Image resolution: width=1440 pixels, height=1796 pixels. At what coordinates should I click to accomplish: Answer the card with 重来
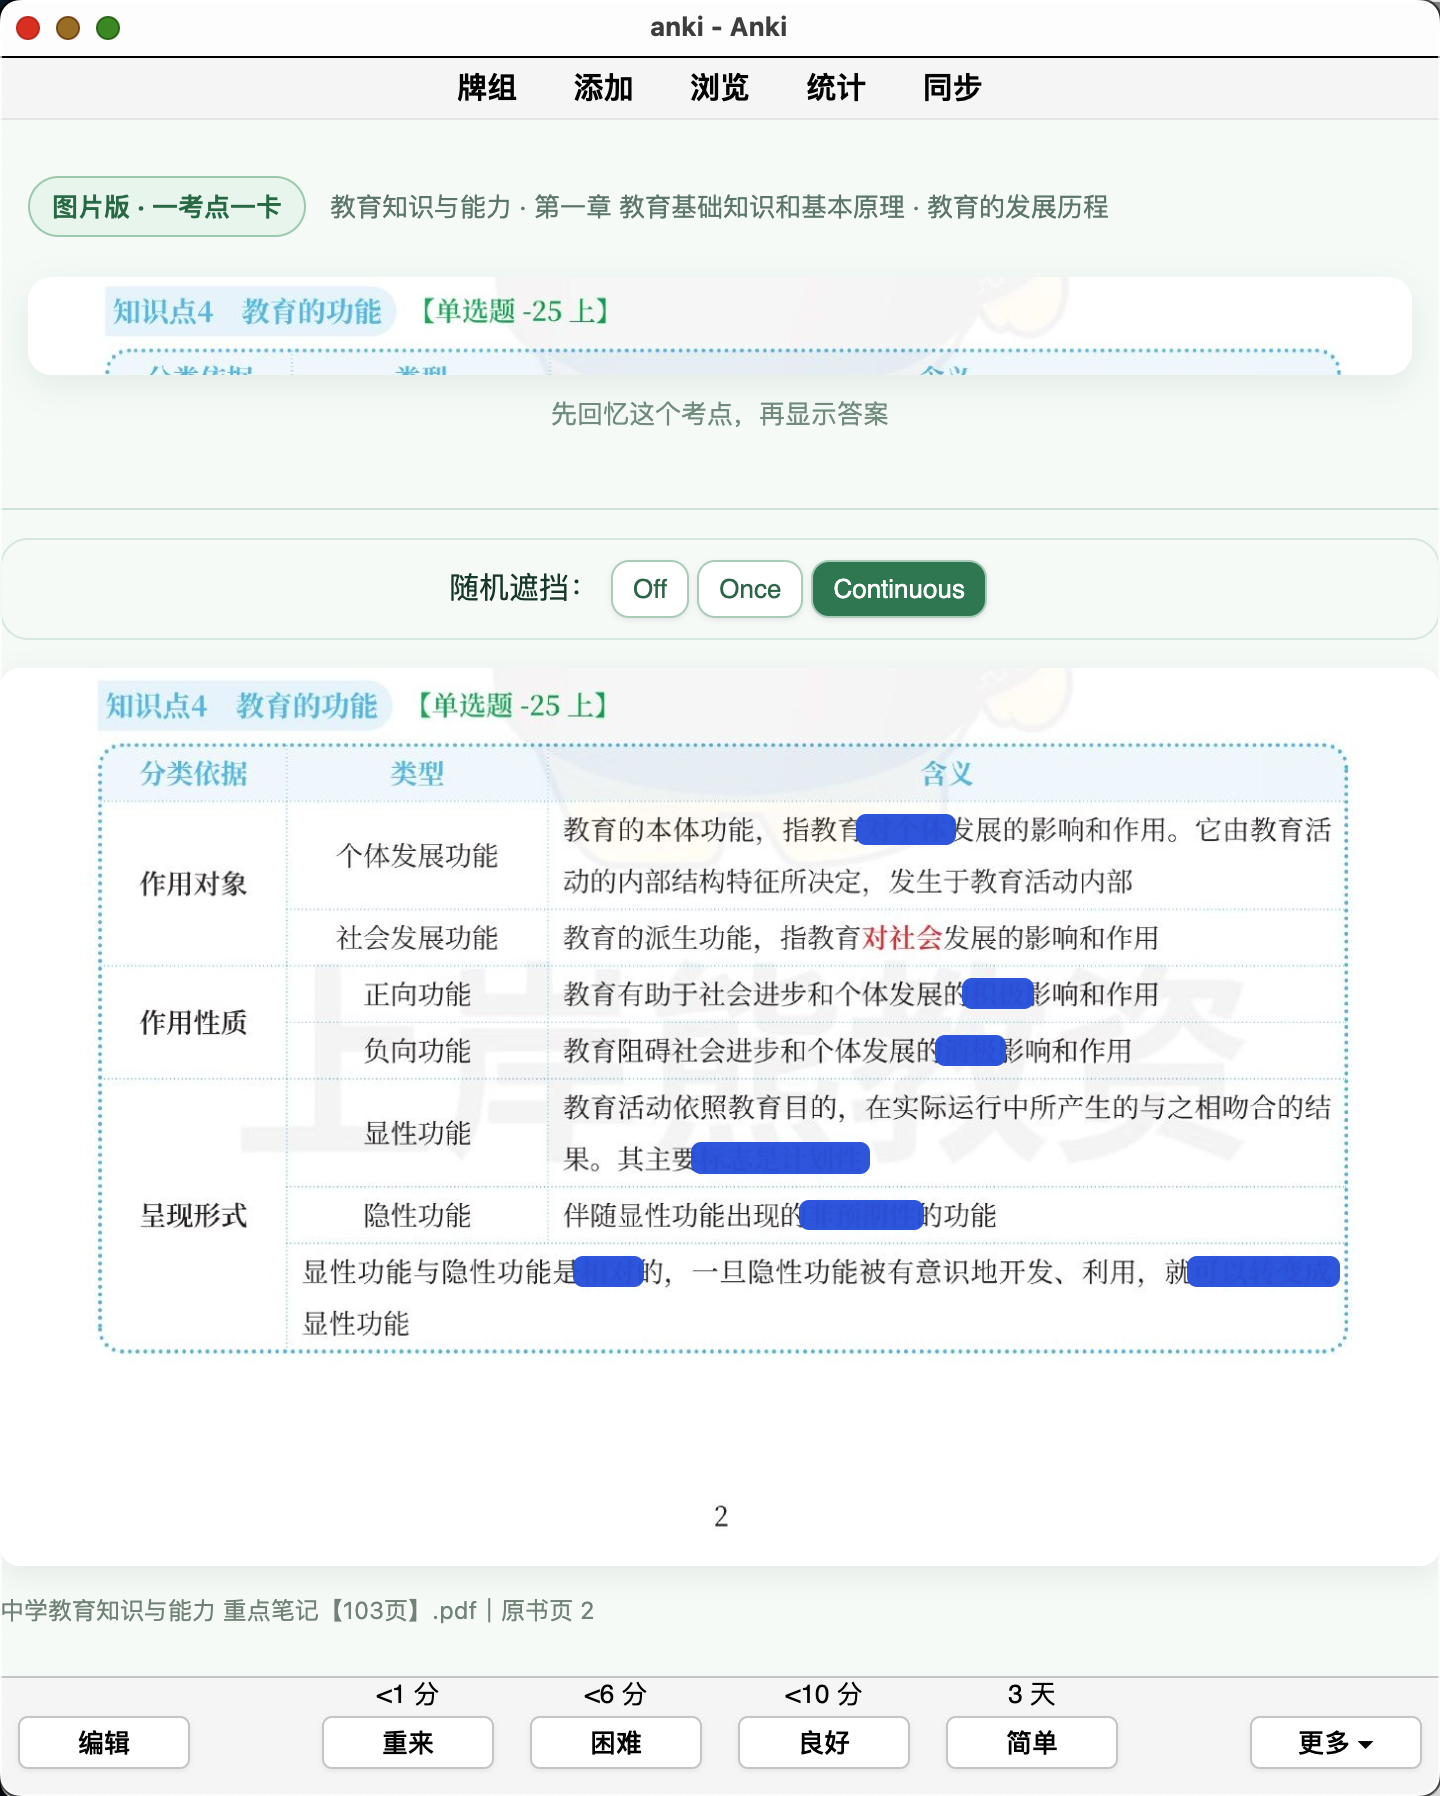pos(408,1743)
